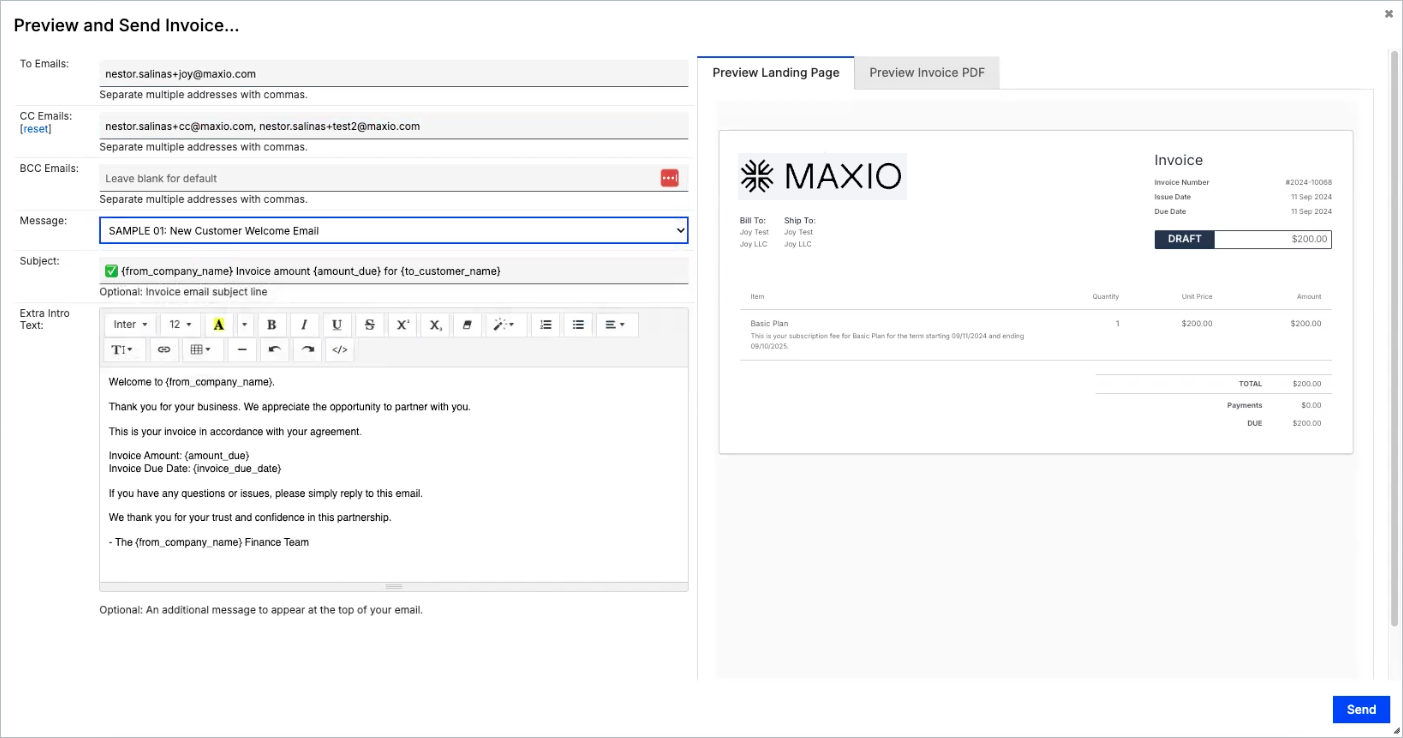Click the Send button
The image size is (1403, 738).
pos(1361,709)
